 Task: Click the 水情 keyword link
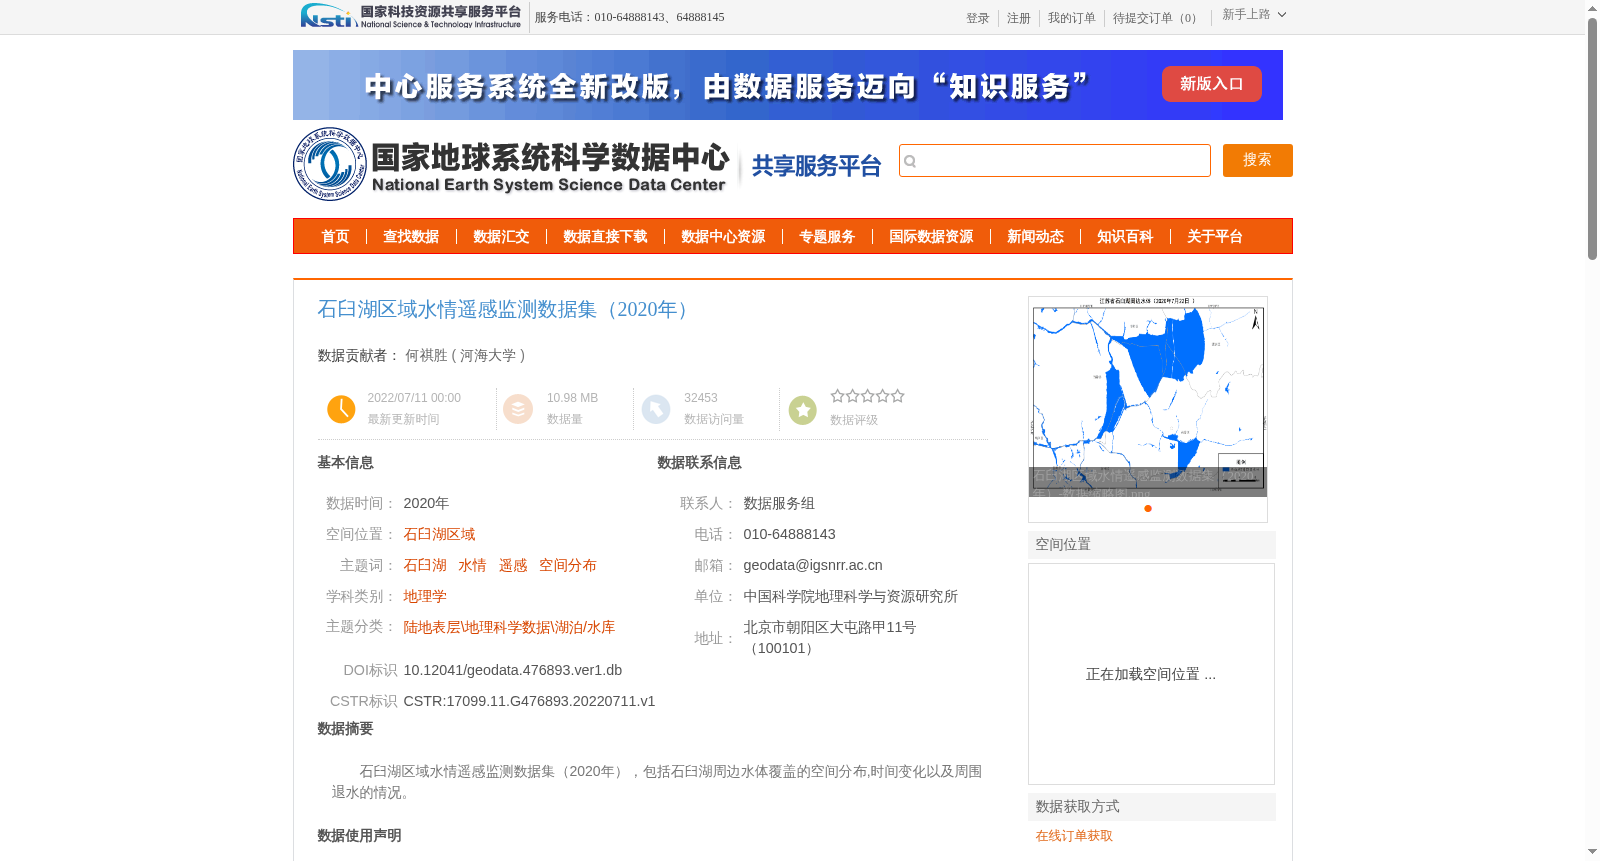(x=472, y=566)
